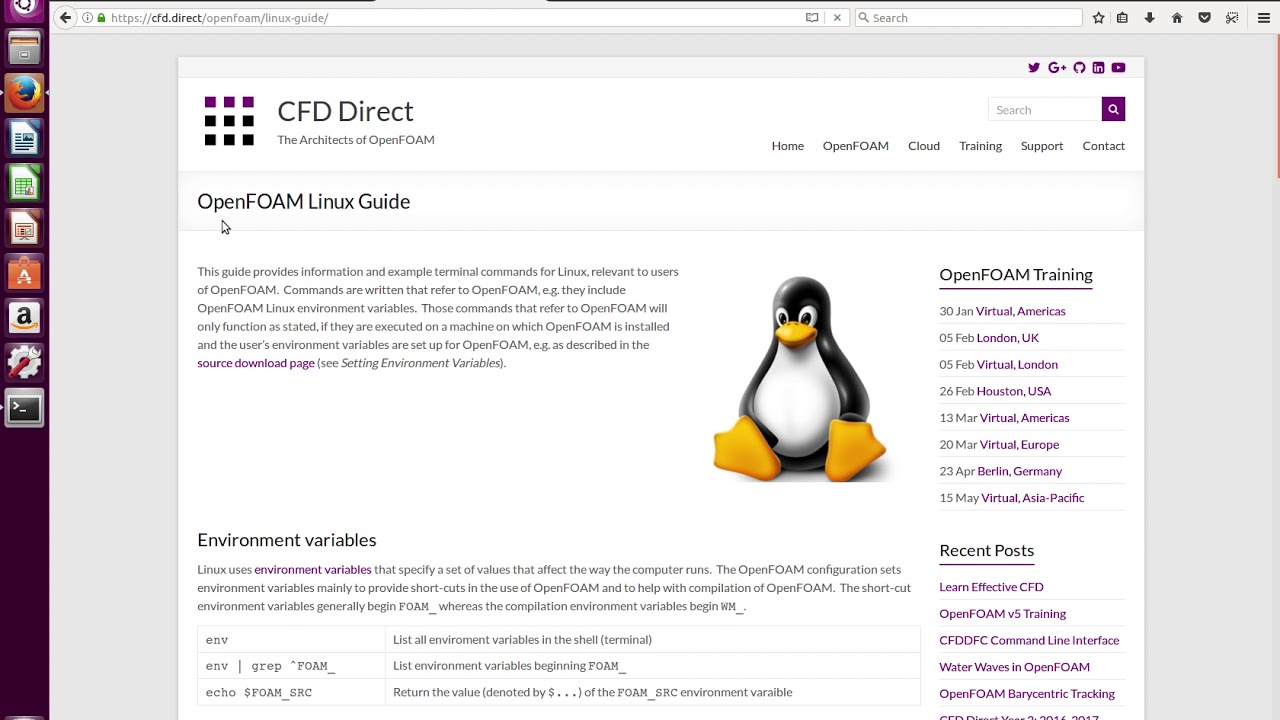Show bookmarks list icon in toolbar
The height and width of the screenshot is (720, 1280).
[x=1123, y=18]
